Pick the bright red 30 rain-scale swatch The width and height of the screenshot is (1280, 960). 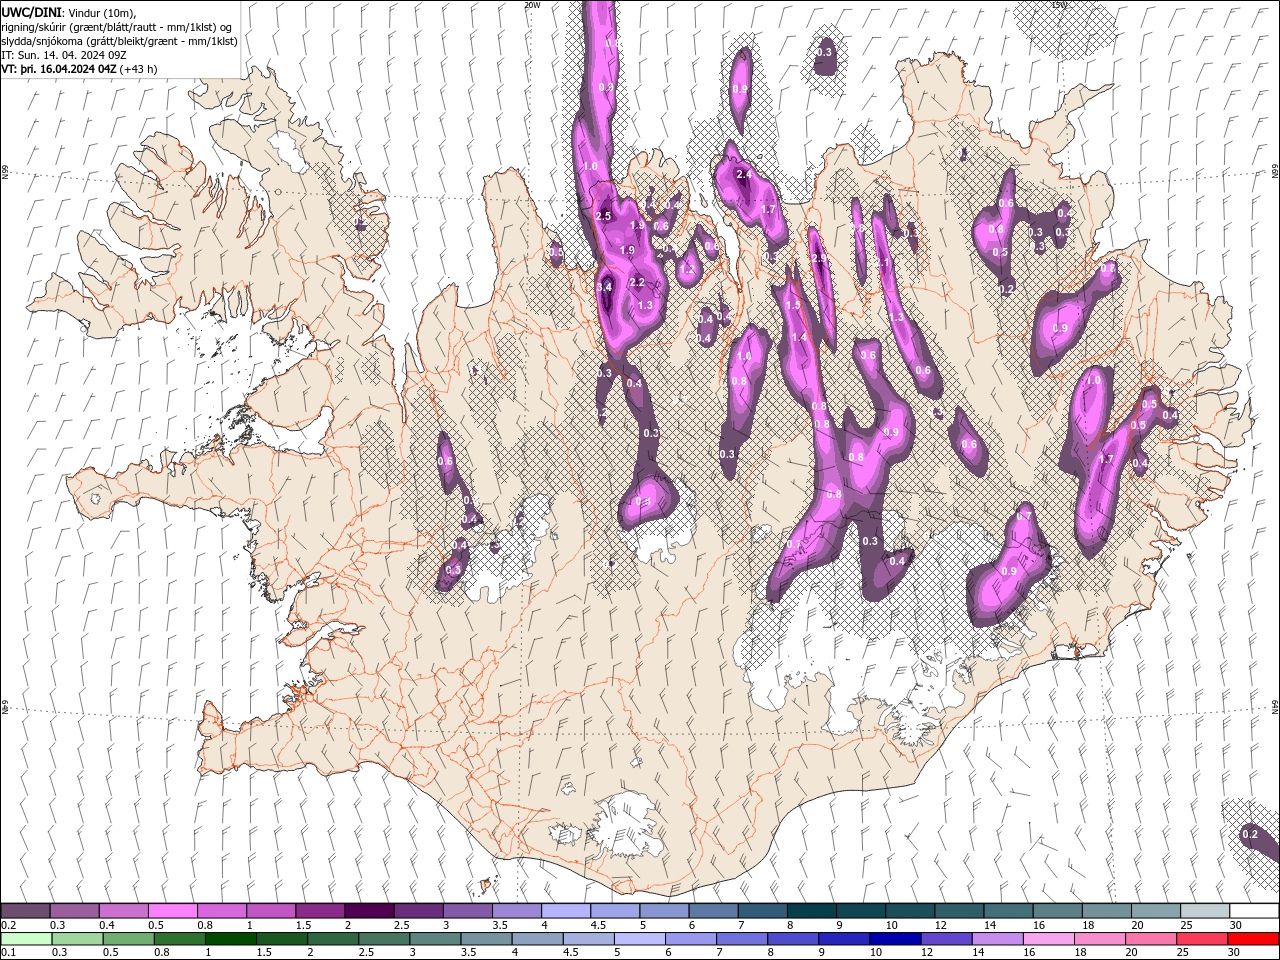[1253, 938]
